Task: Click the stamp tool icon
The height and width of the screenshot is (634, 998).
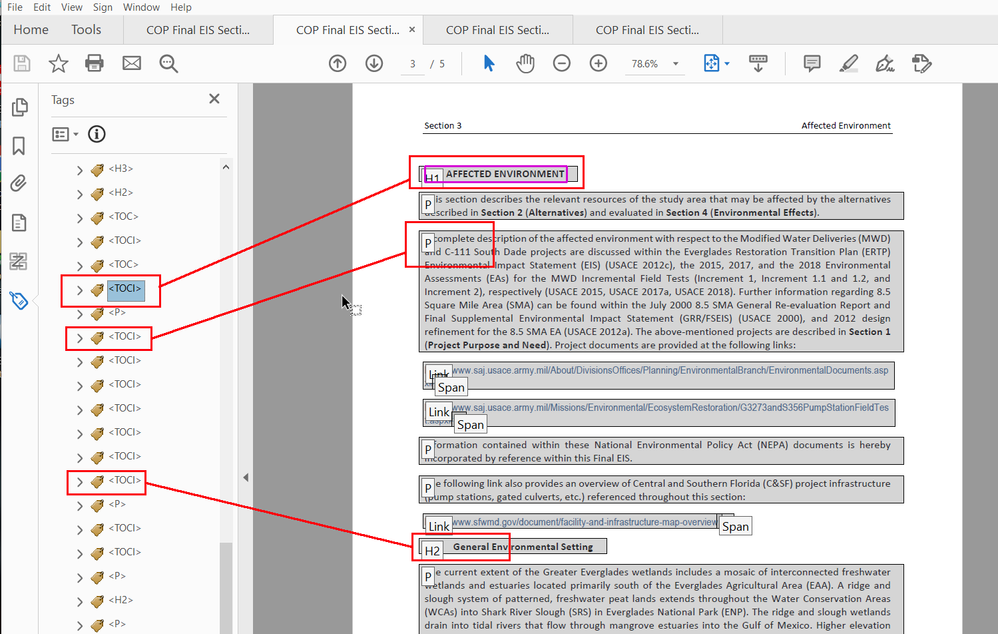Action: (922, 63)
